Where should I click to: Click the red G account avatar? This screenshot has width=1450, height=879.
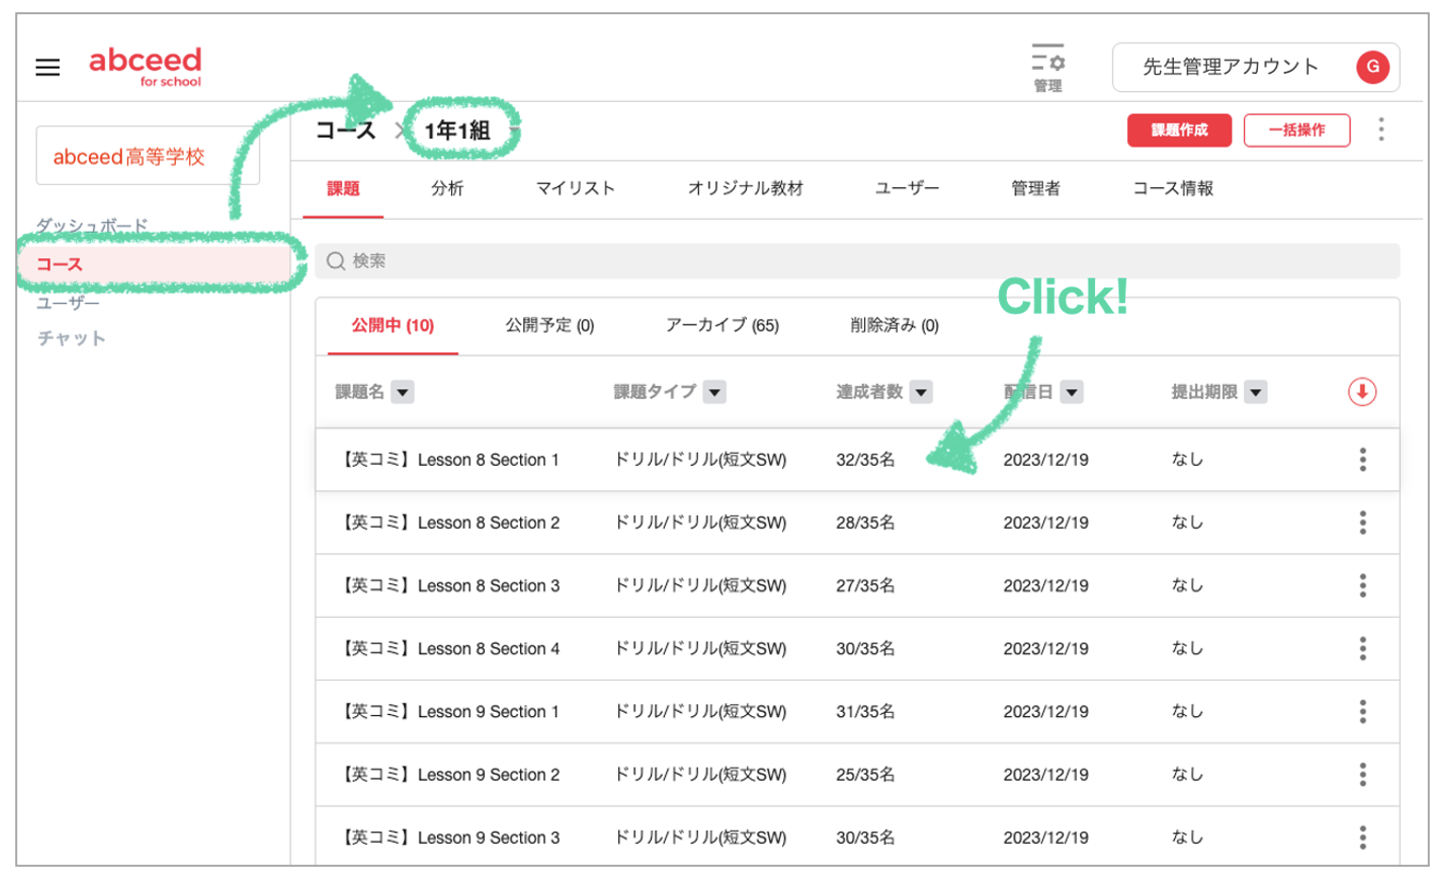click(1372, 67)
